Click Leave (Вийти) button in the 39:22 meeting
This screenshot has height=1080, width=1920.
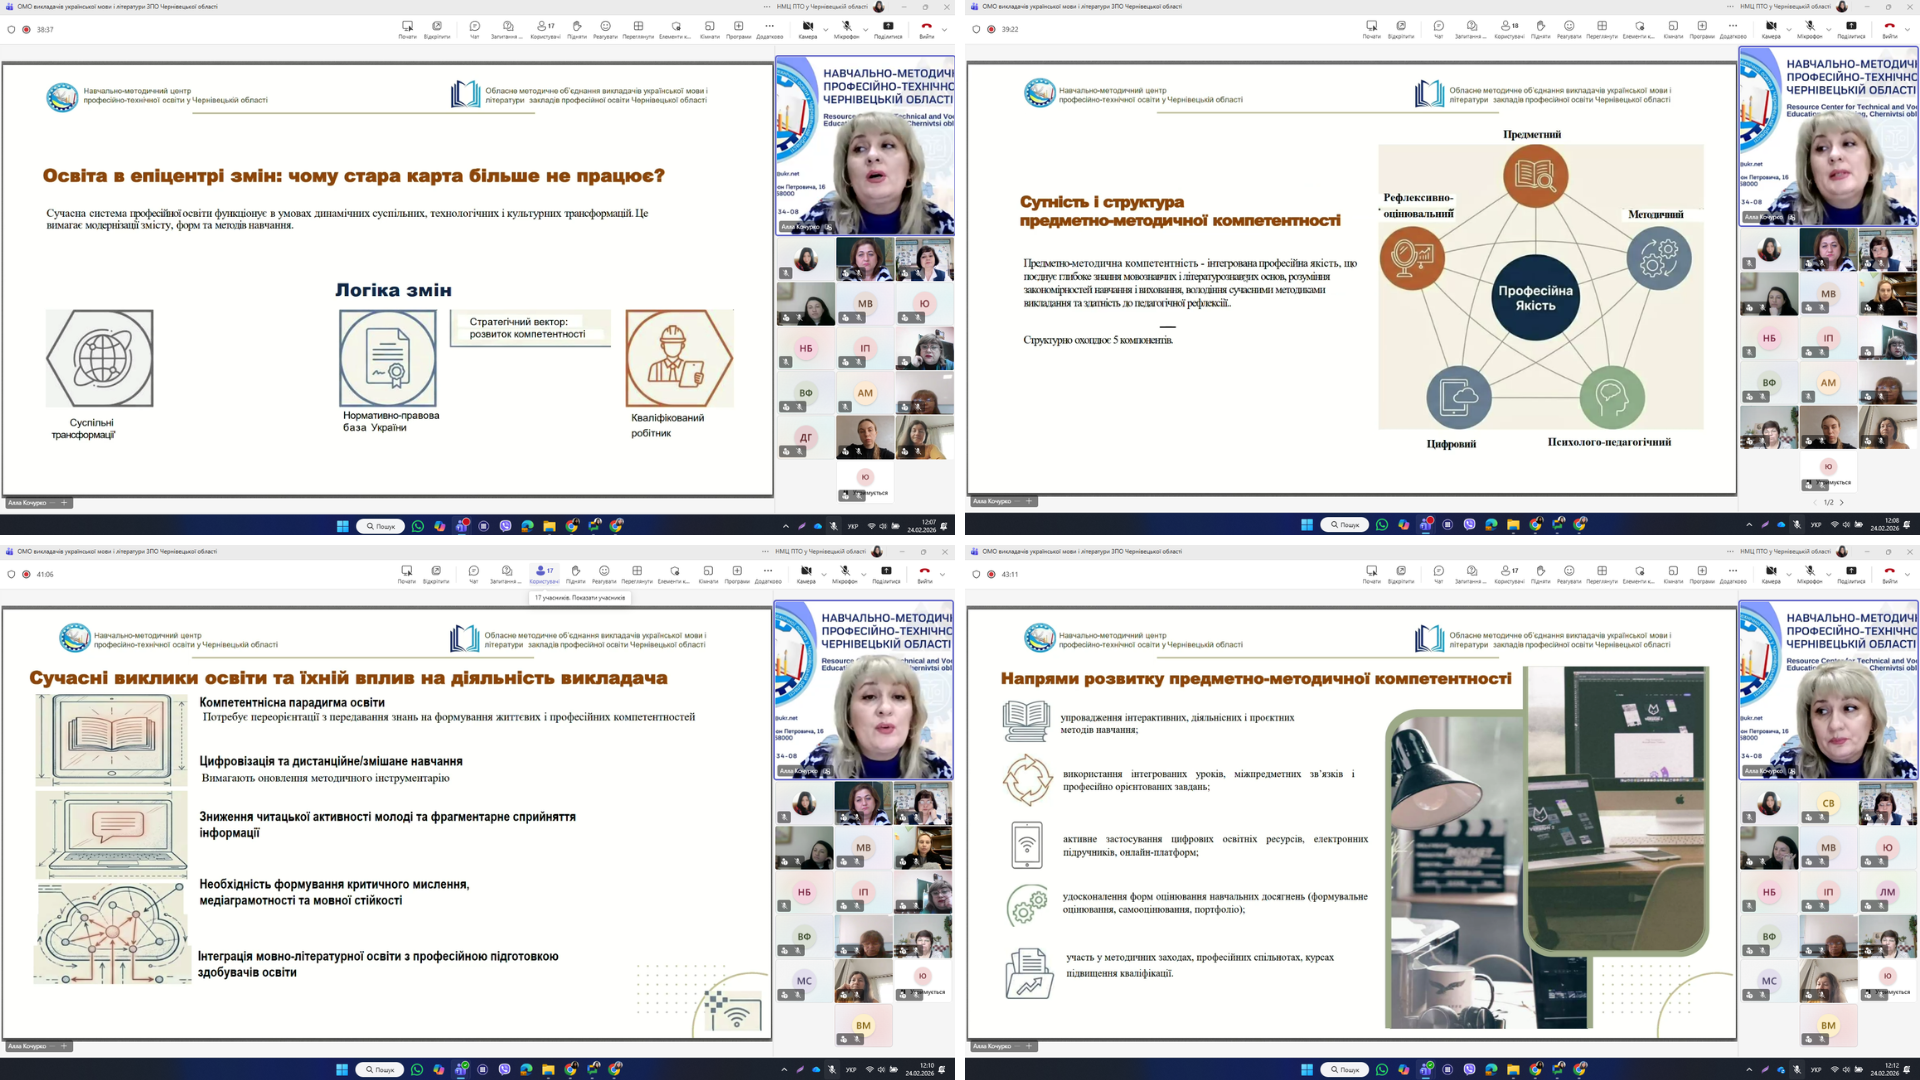tap(1889, 29)
